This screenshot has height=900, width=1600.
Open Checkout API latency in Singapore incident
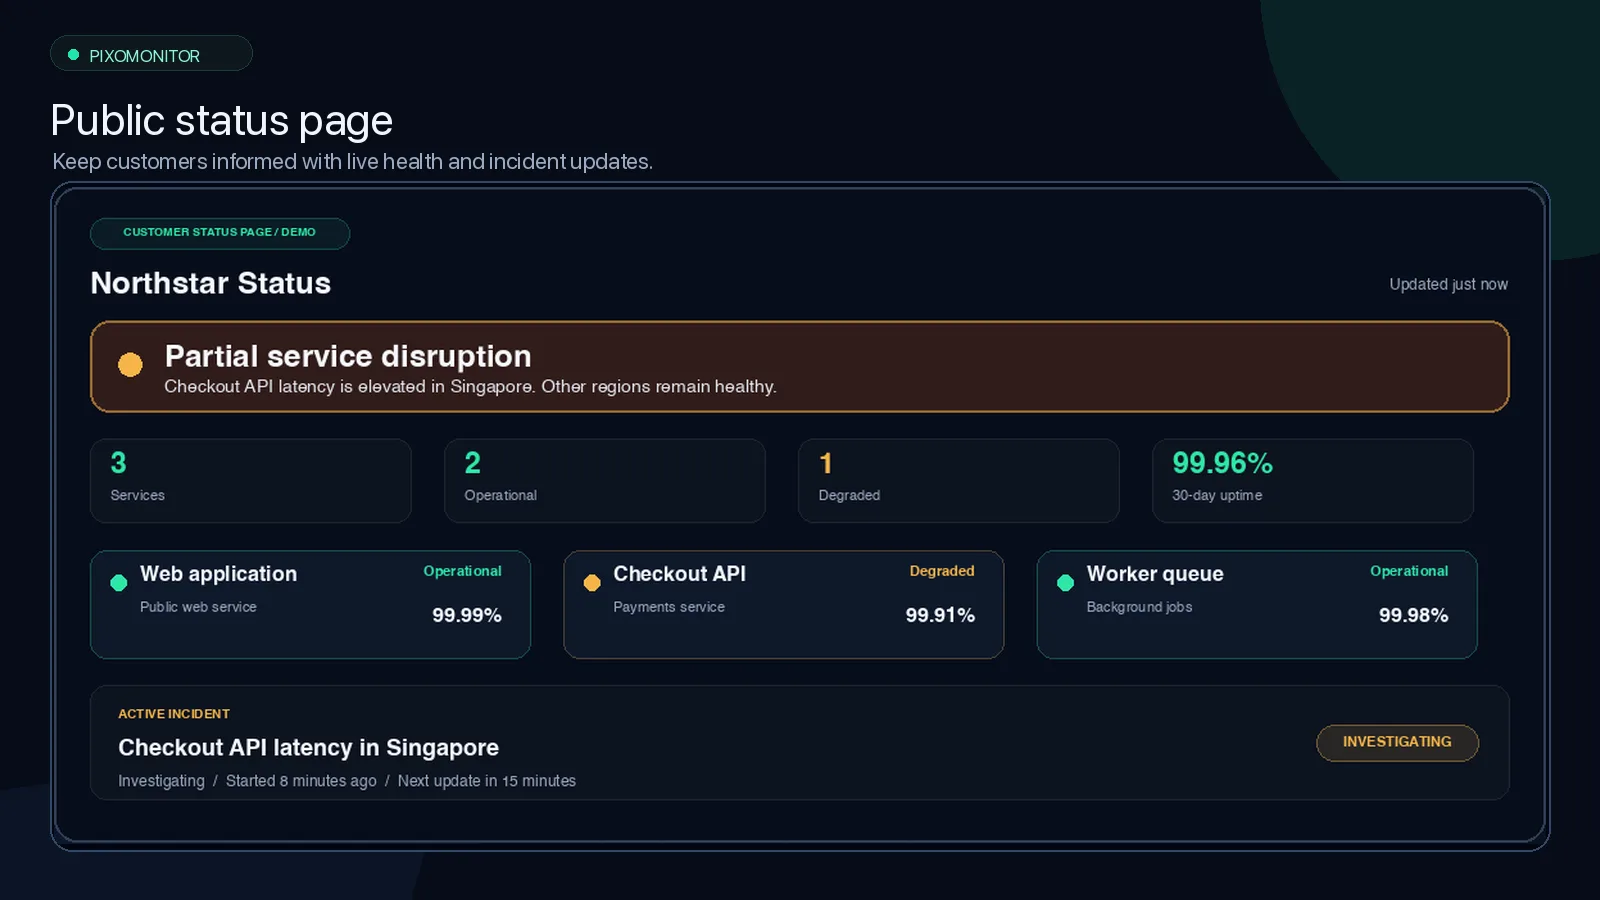[800, 743]
